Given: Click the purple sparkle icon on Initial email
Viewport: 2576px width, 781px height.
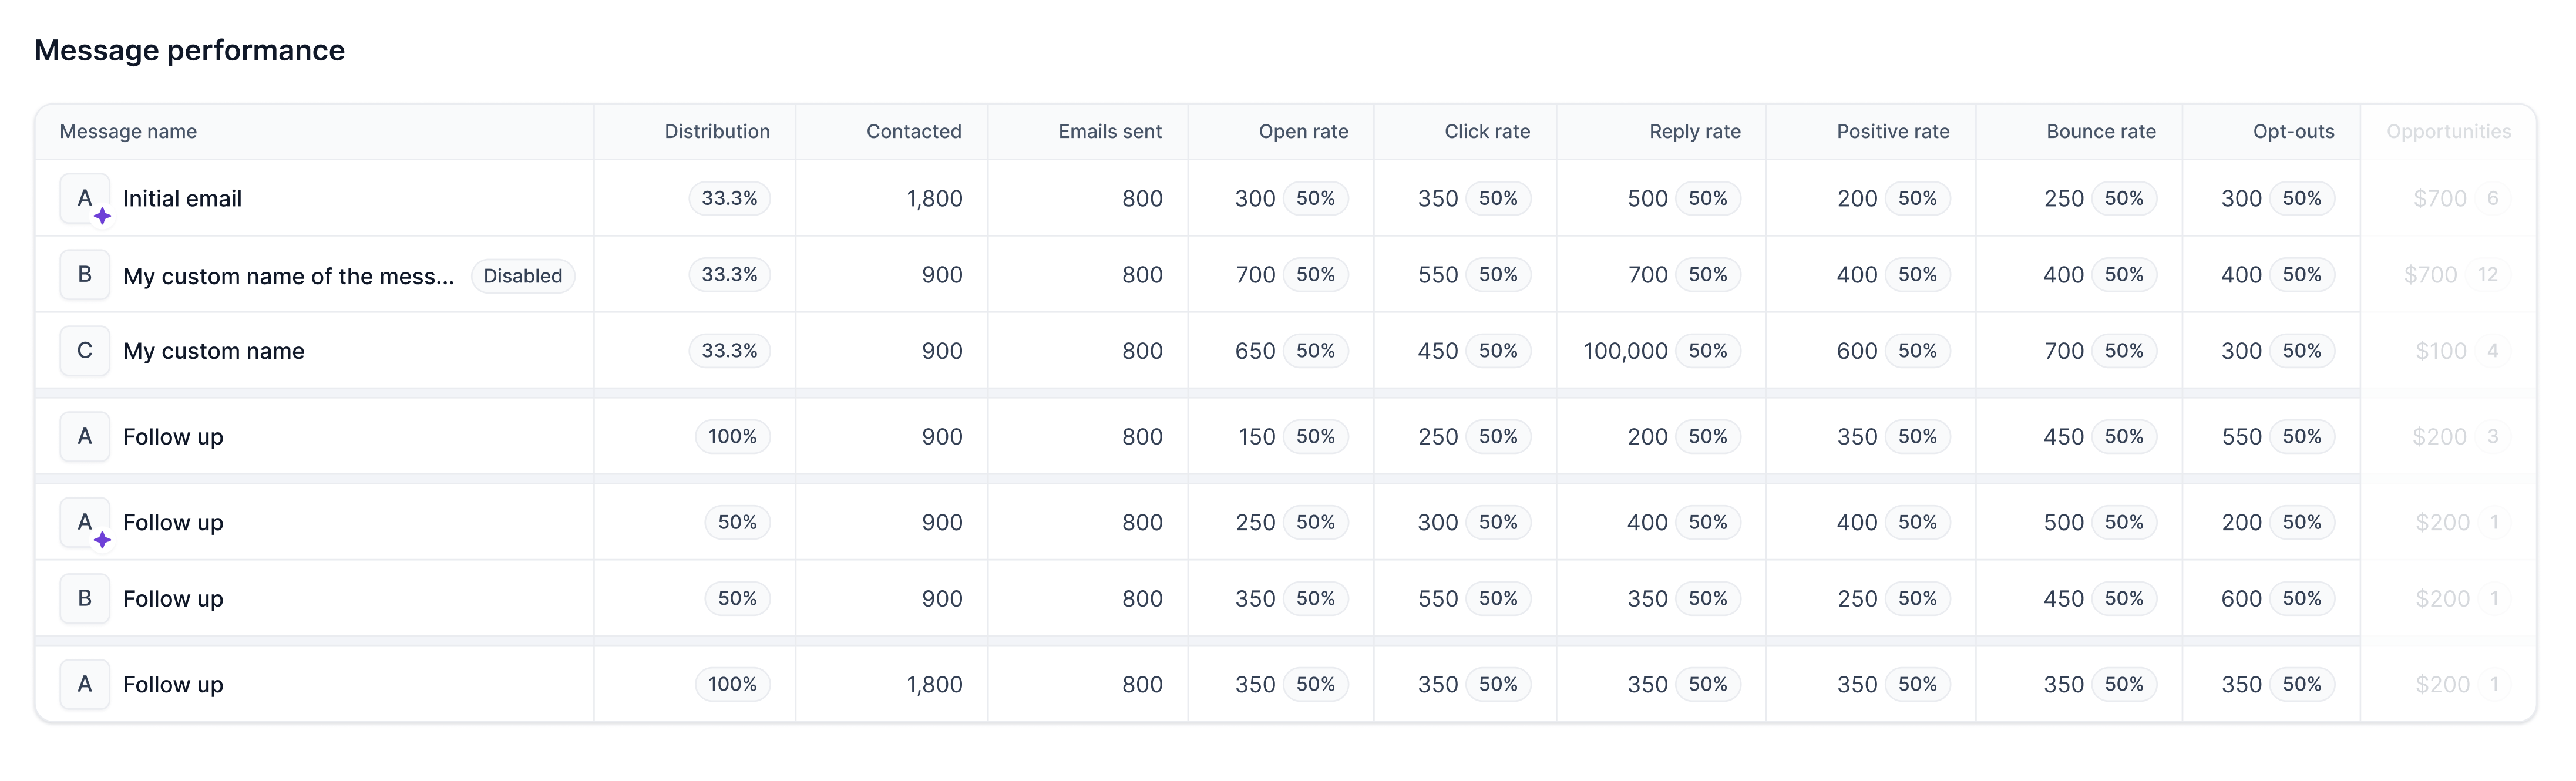Looking at the screenshot, I should coord(102,216).
